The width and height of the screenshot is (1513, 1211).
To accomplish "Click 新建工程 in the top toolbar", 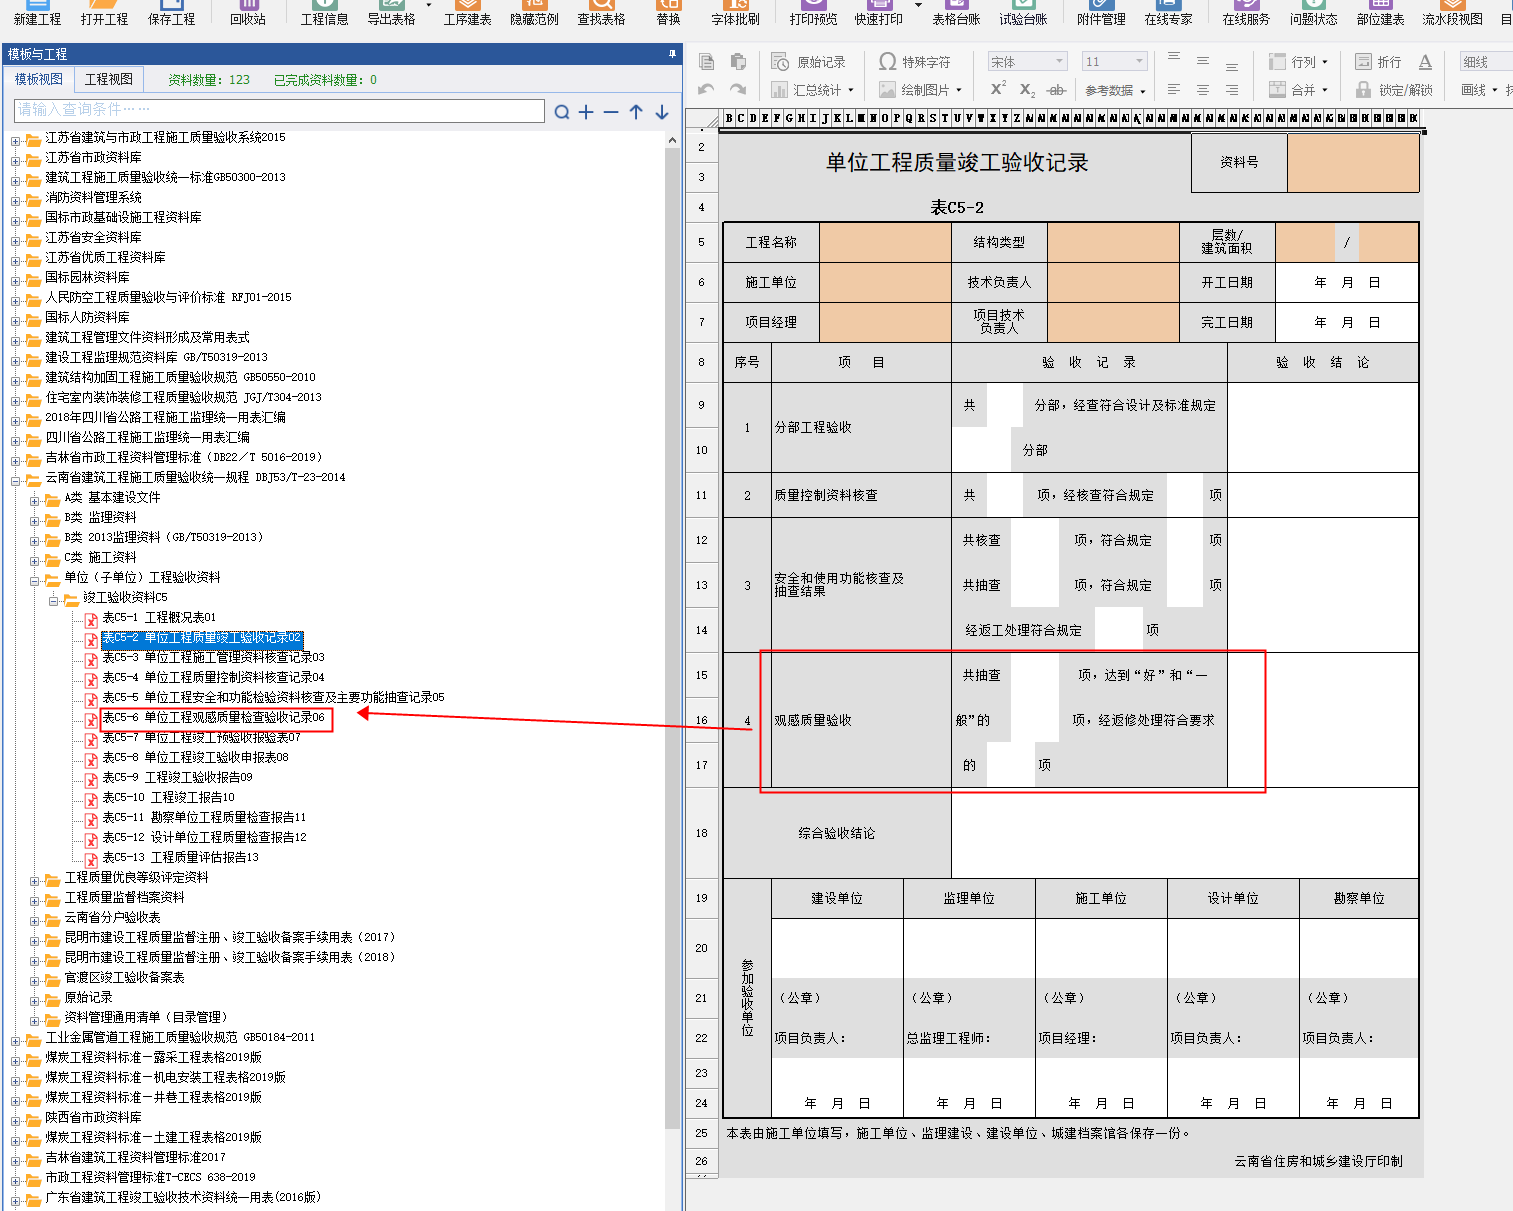I will (x=37, y=13).
